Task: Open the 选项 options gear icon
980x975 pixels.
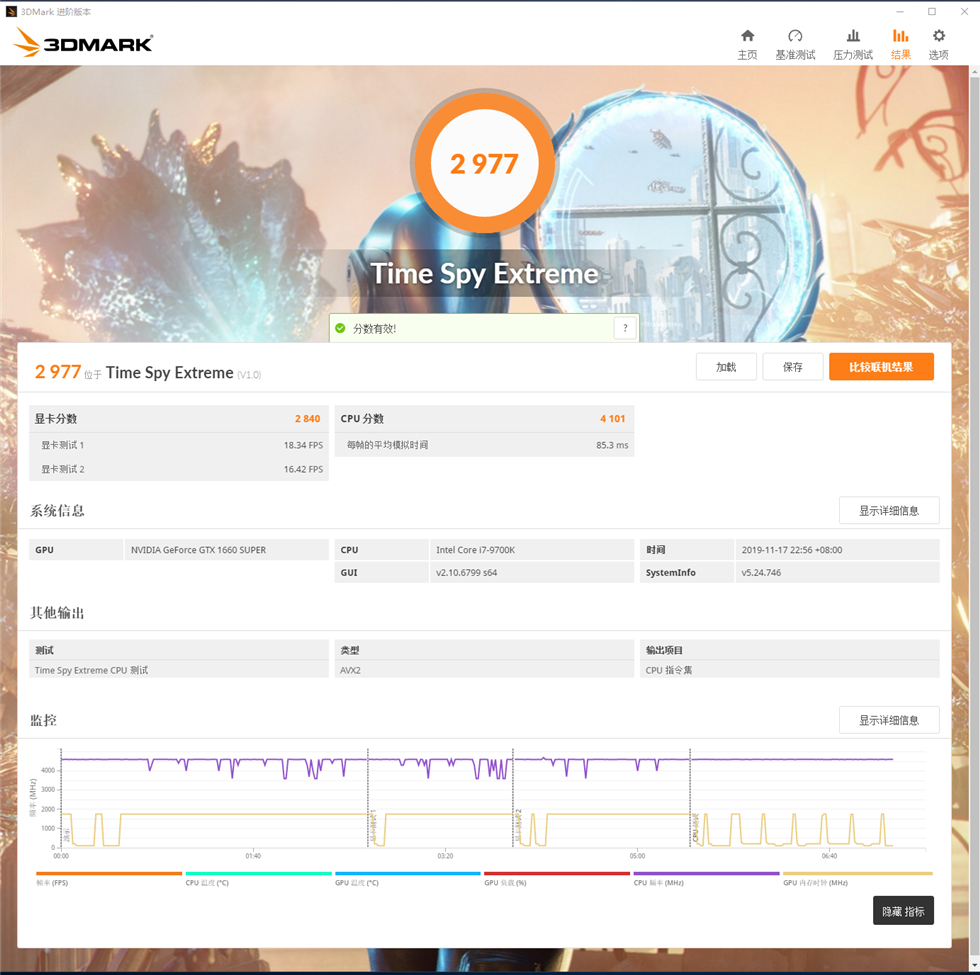Action: coord(938,43)
